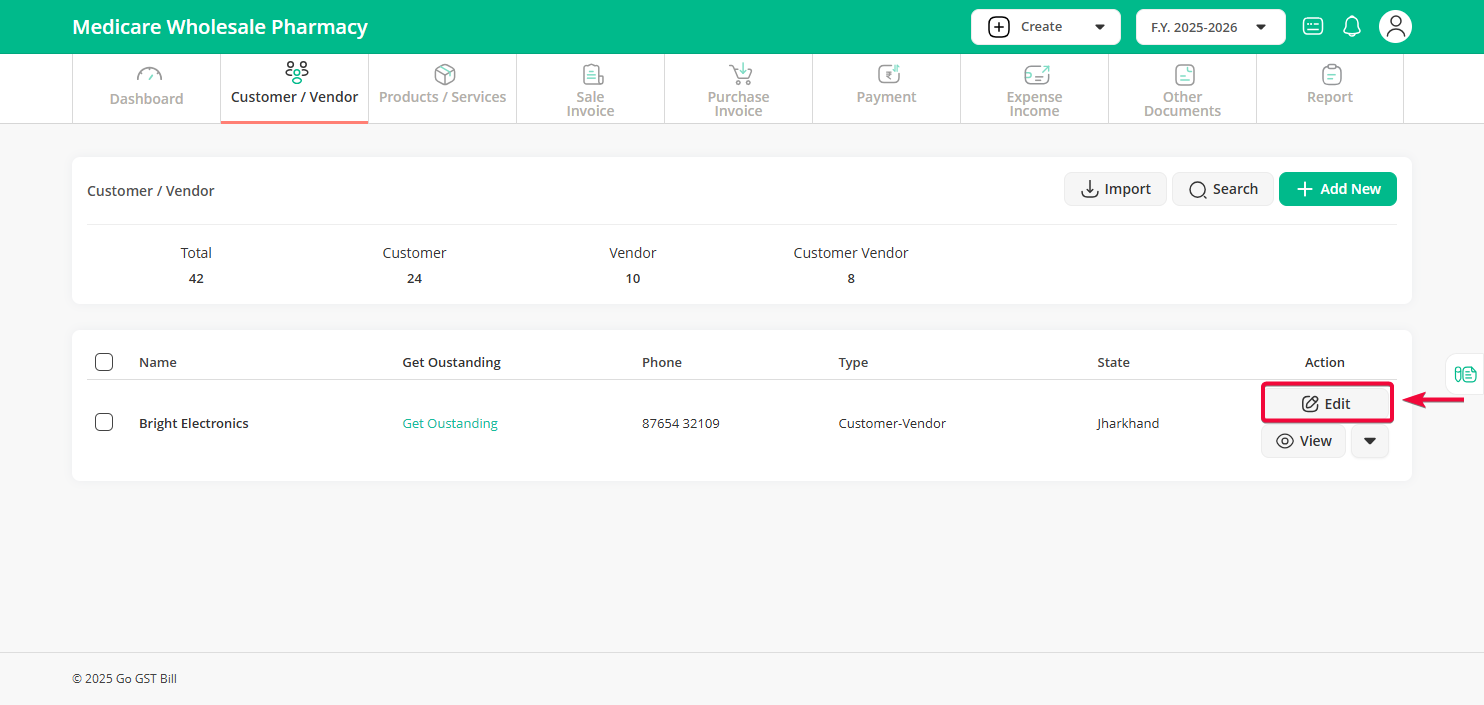Screen dimensions: 1484x705
Task: Open Payment rupee icon section
Action: [887, 75]
